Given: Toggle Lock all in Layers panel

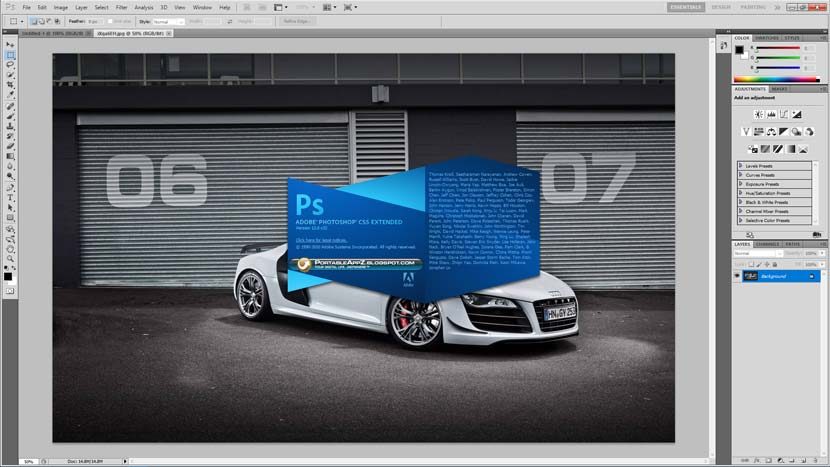Looking at the screenshot, I should (x=775, y=264).
